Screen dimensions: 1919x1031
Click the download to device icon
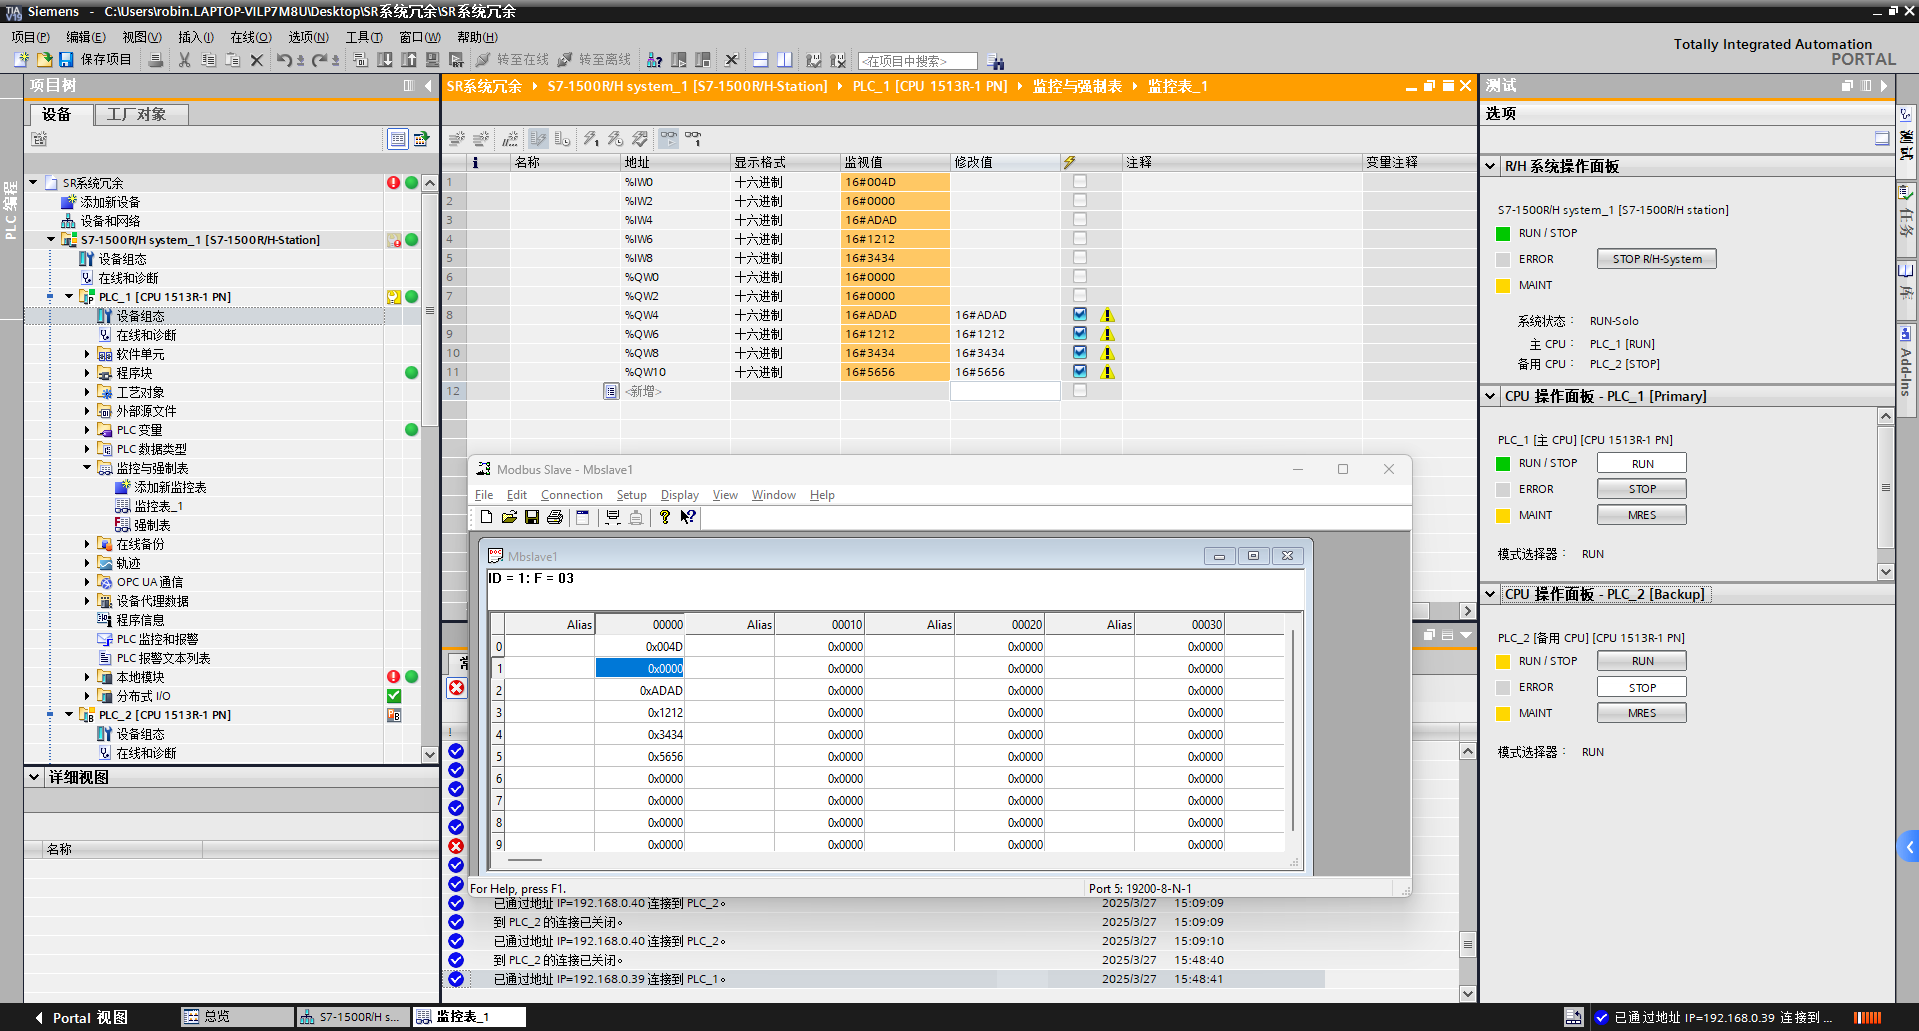385,60
